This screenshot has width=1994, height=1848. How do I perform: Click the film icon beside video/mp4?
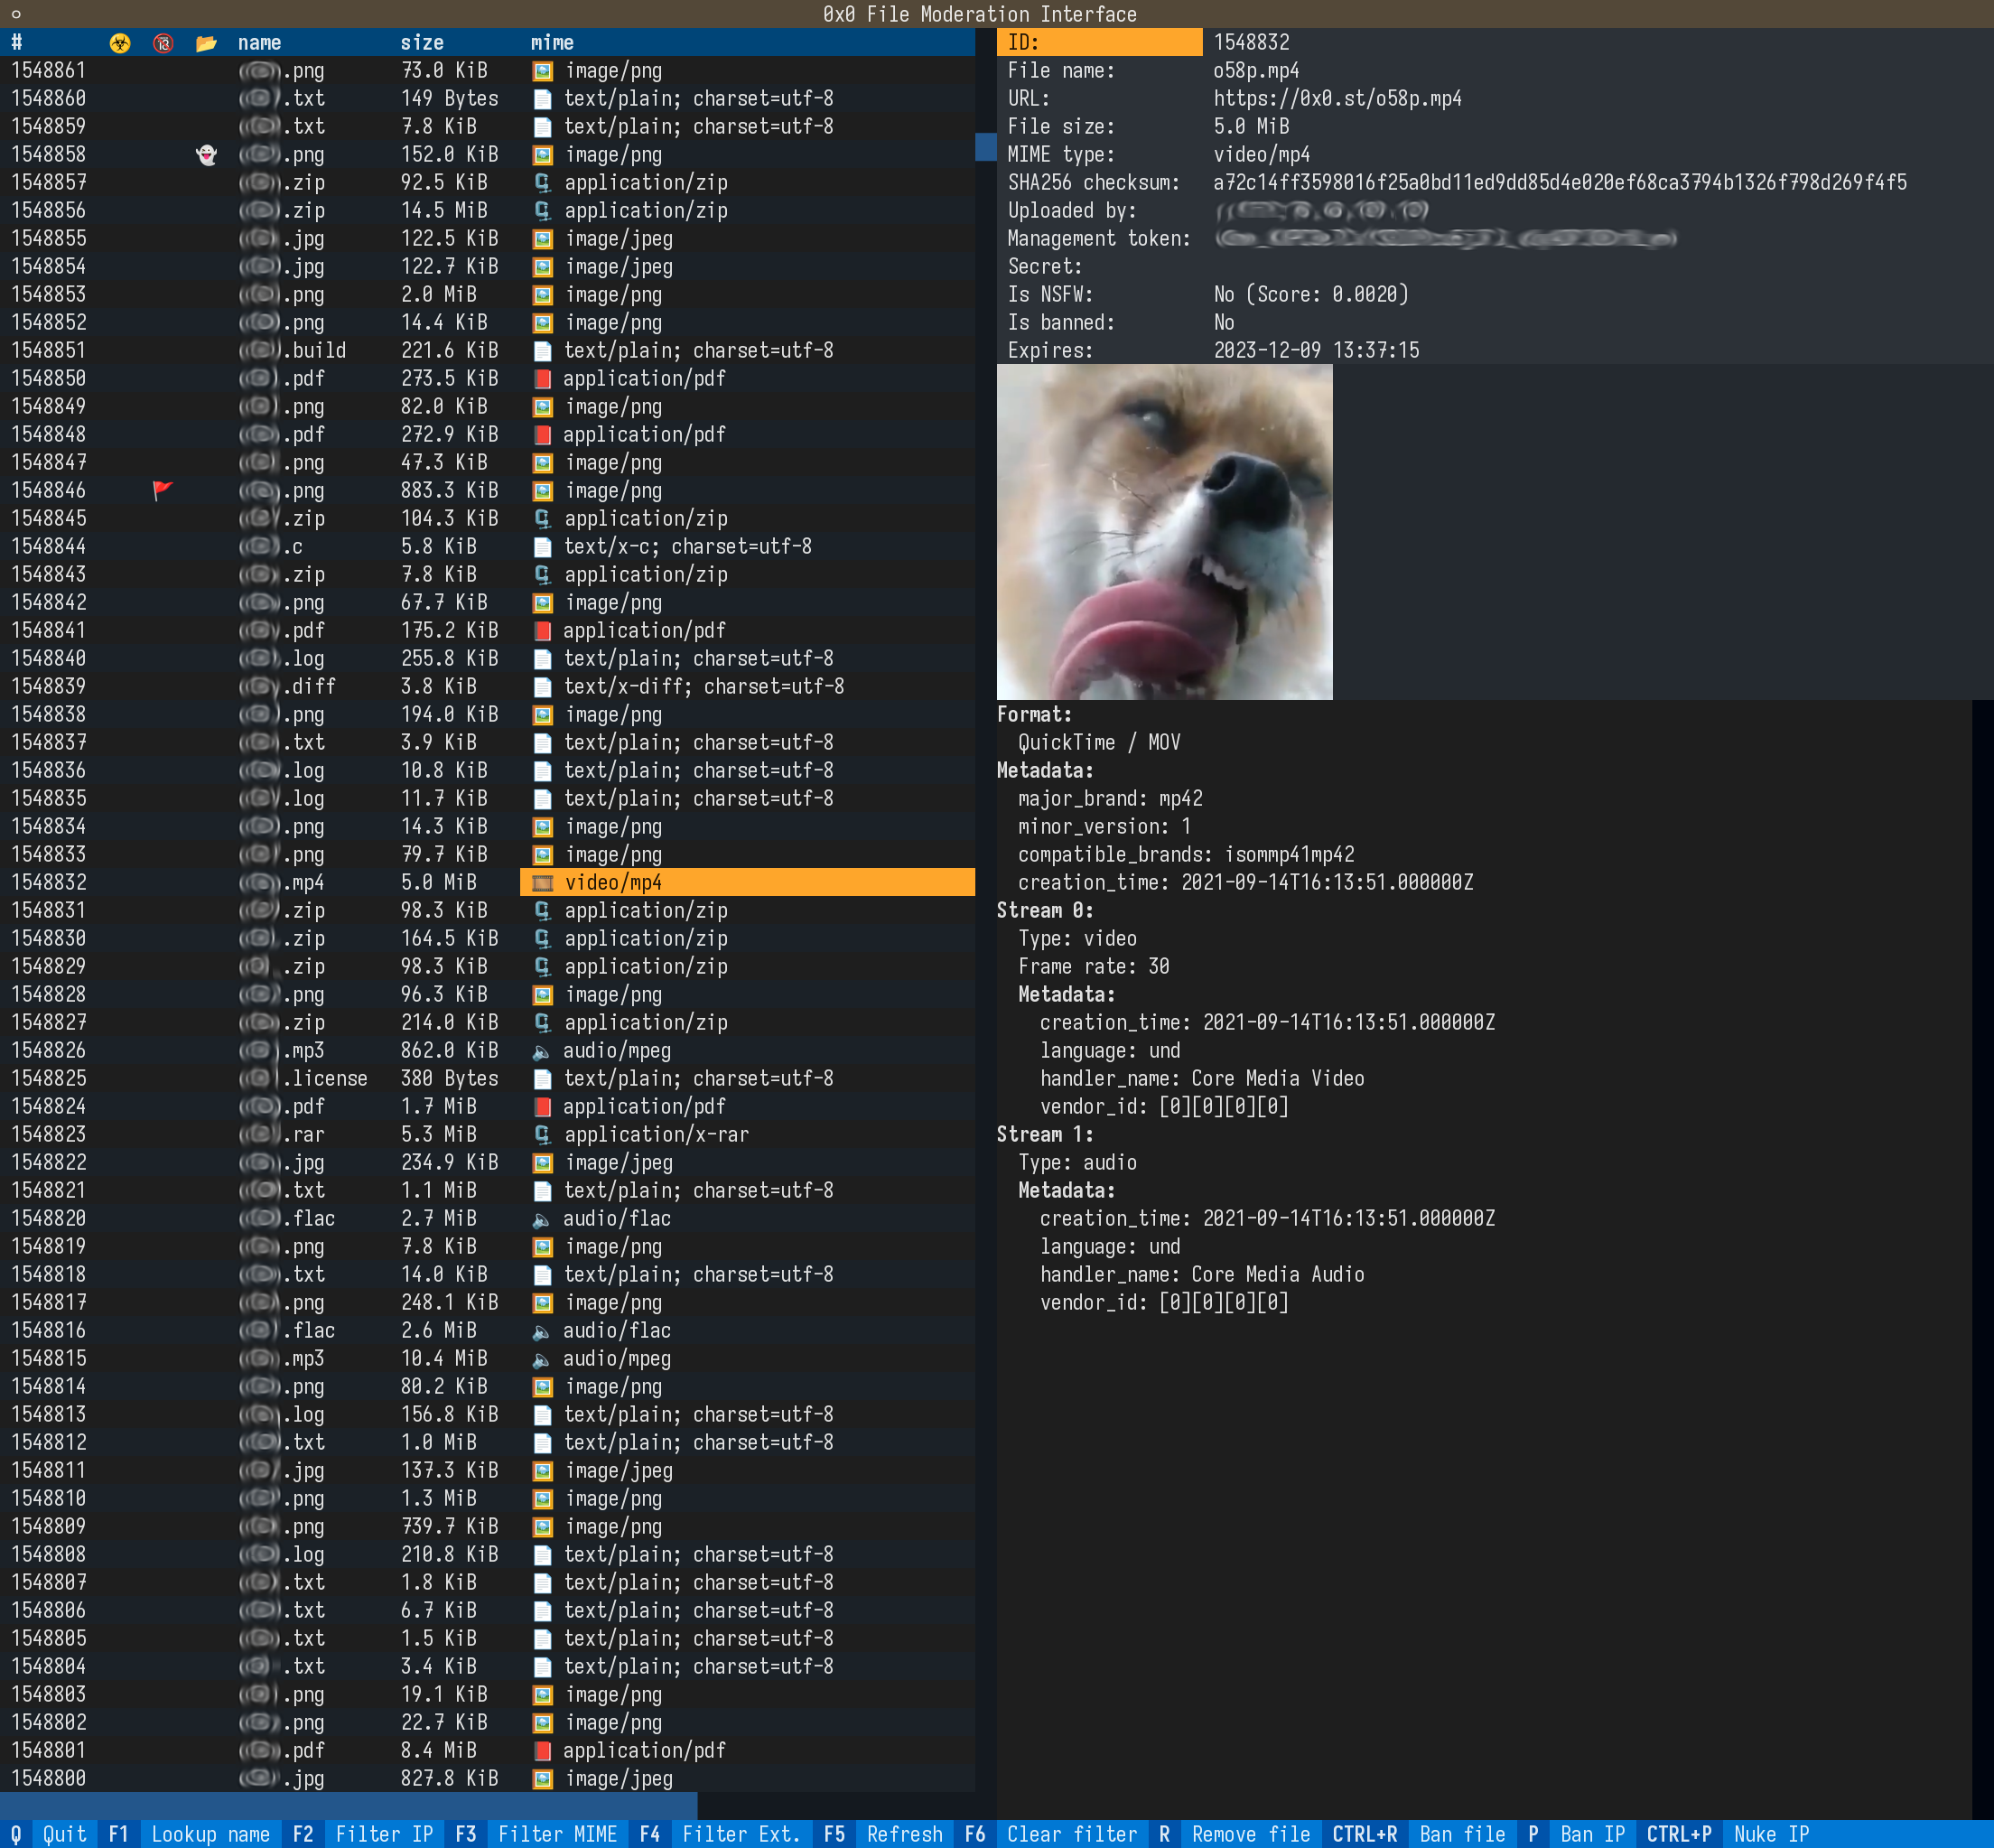(x=543, y=882)
